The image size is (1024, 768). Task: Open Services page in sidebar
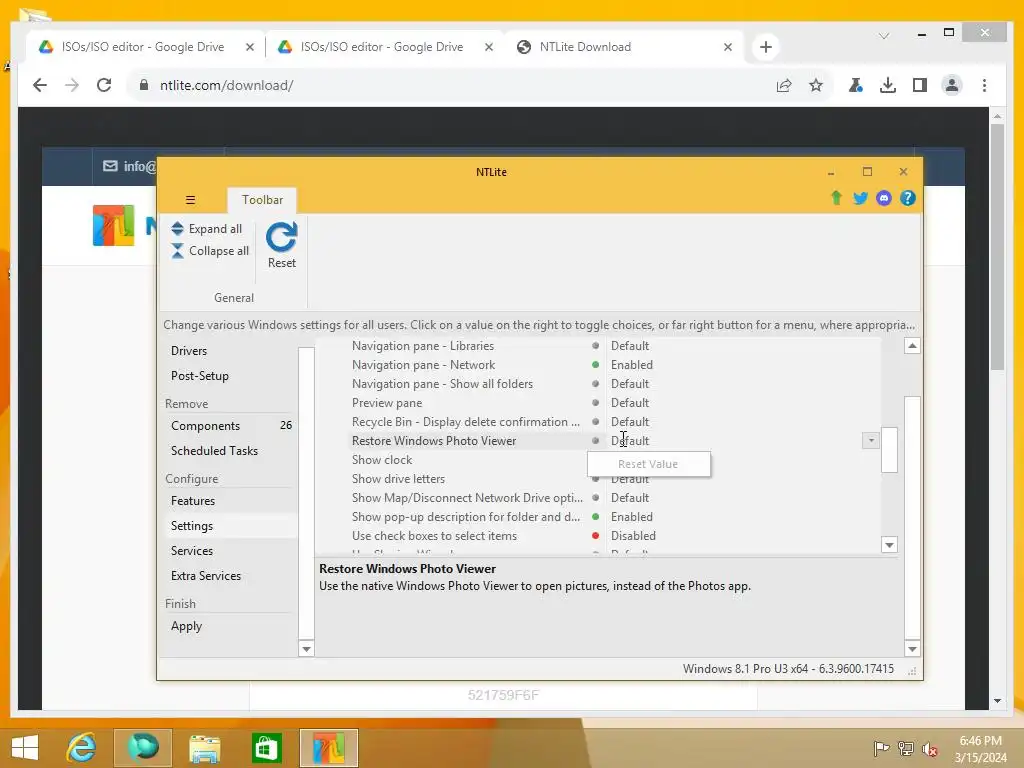pyautogui.click(x=191, y=551)
